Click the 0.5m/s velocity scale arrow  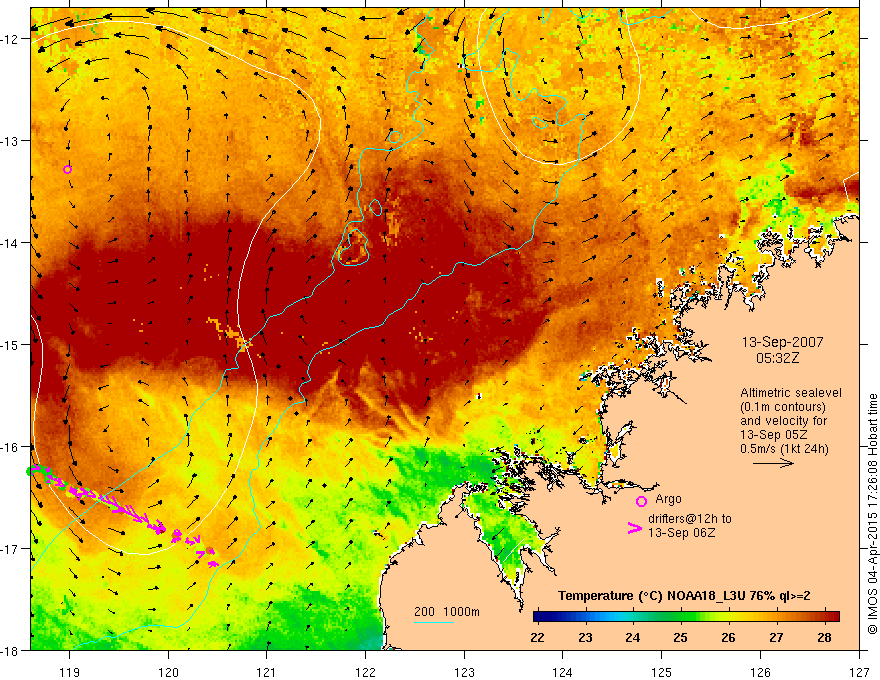773,463
